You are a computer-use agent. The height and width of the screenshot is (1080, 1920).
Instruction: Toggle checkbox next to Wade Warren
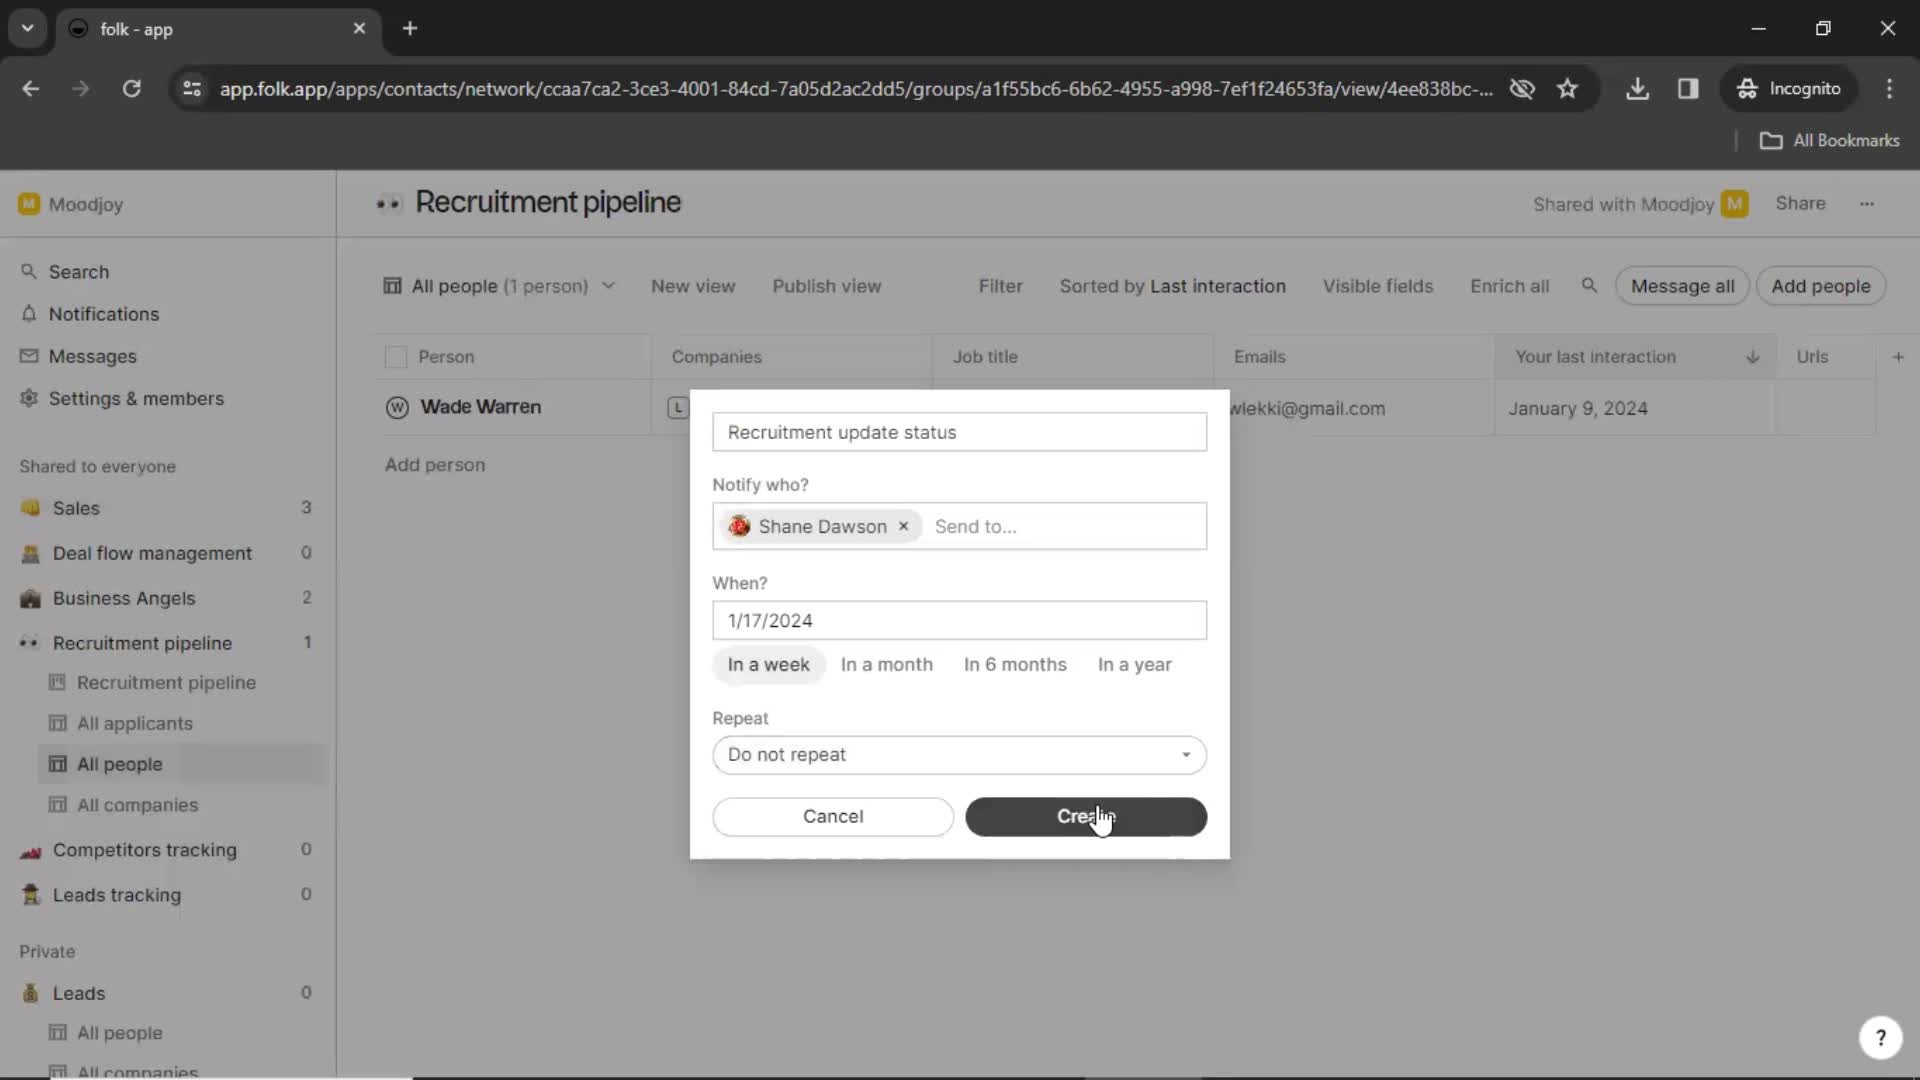click(396, 406)
